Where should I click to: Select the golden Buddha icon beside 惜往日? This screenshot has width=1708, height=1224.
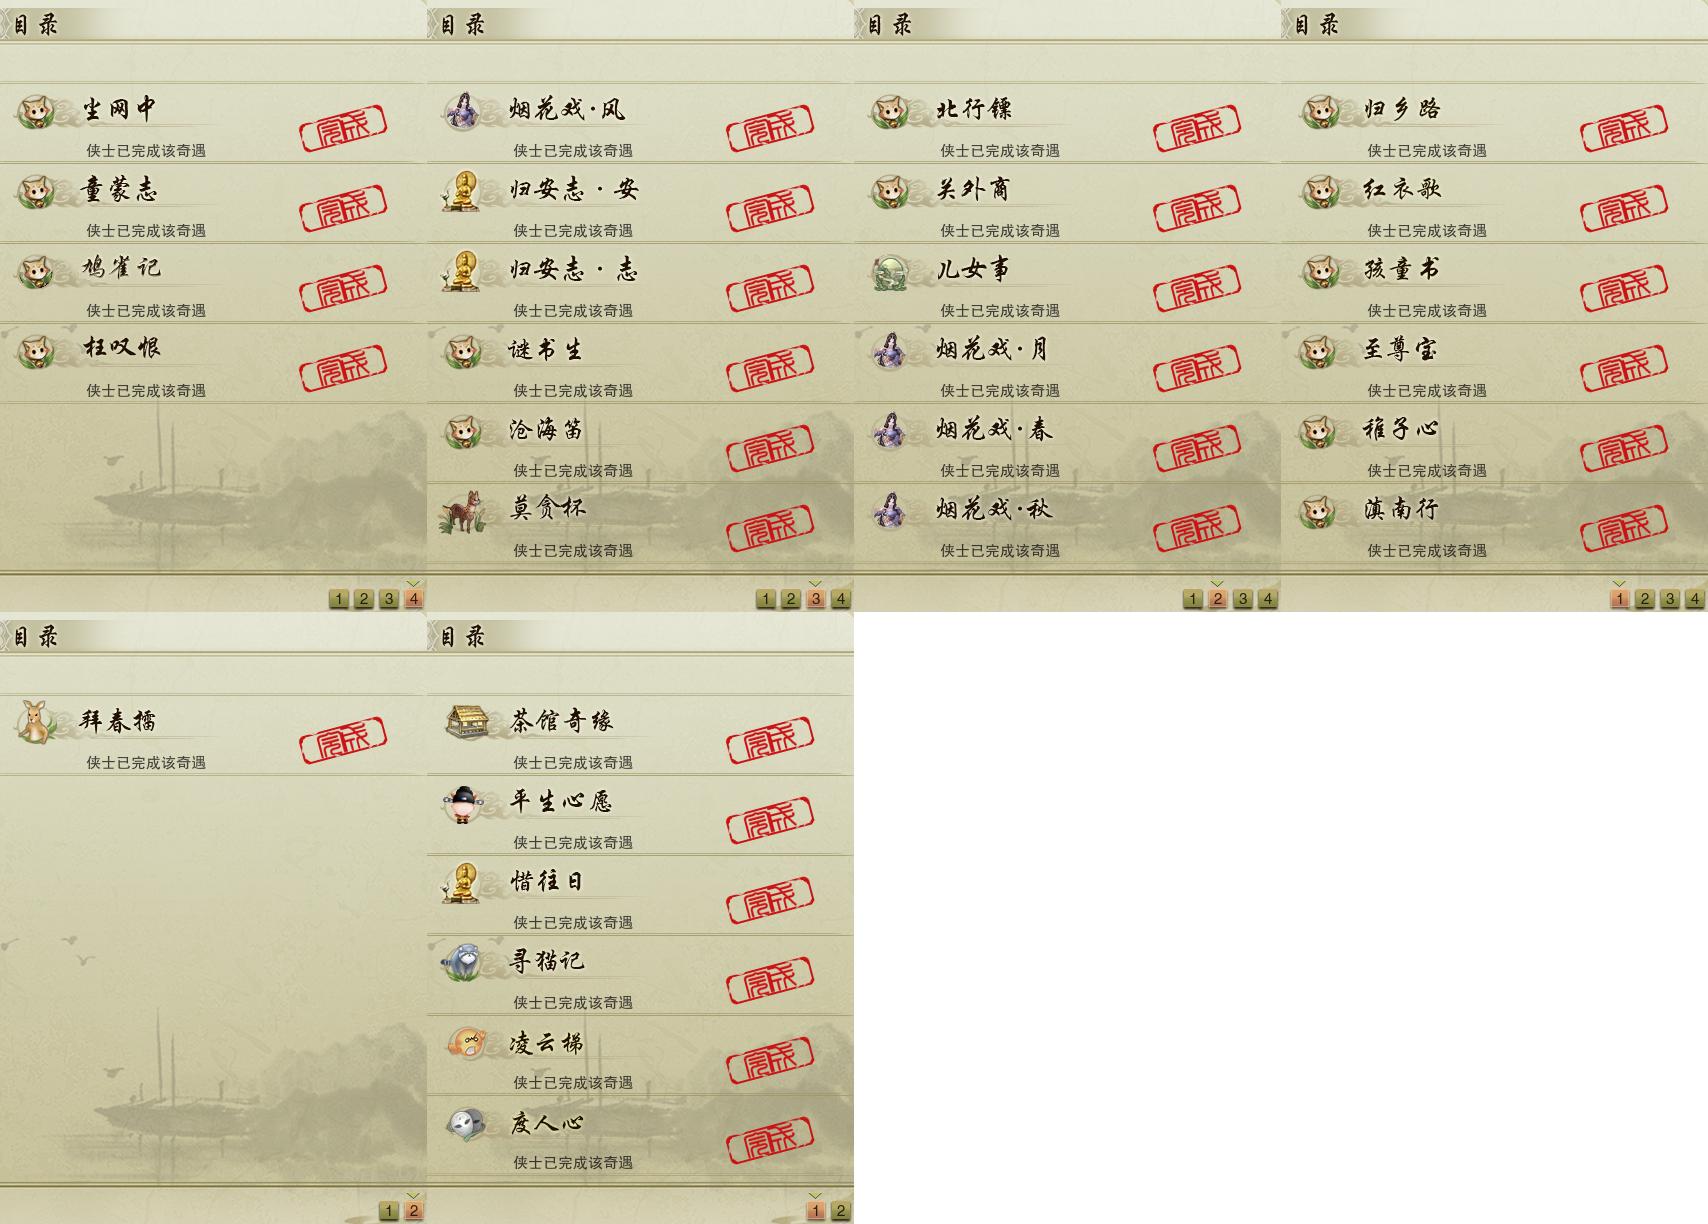pos(462,882)
